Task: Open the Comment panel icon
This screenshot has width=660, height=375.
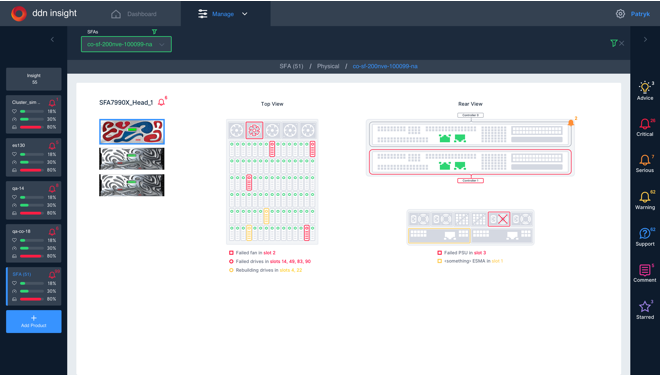Action: pos(644,270)
